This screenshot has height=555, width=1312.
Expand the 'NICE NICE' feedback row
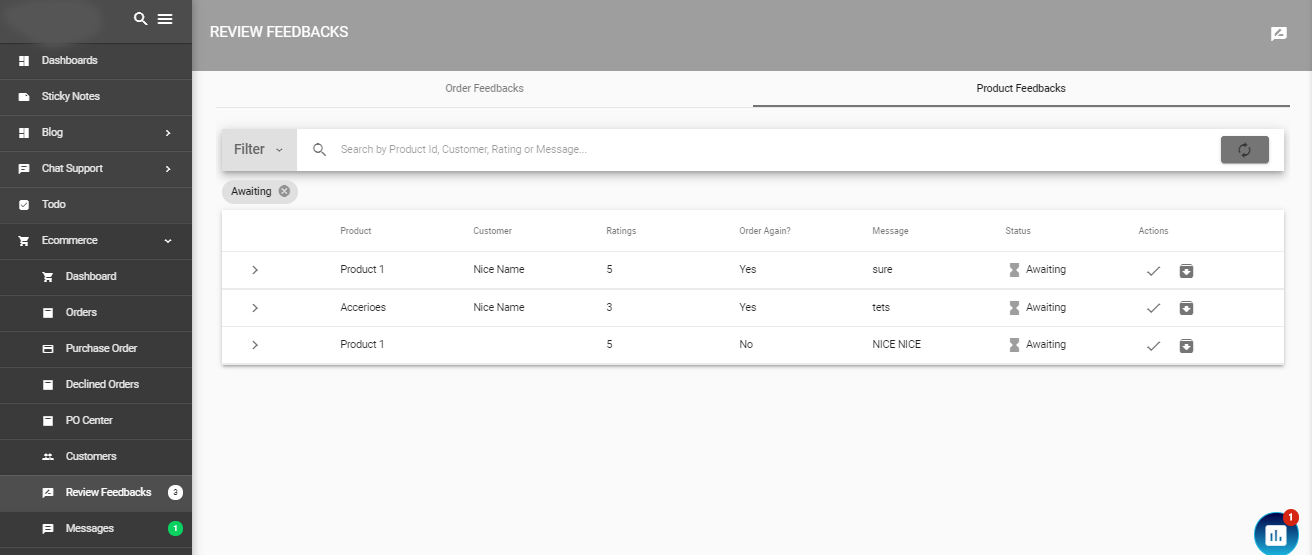pyautogui.click(x=255, y=345)
